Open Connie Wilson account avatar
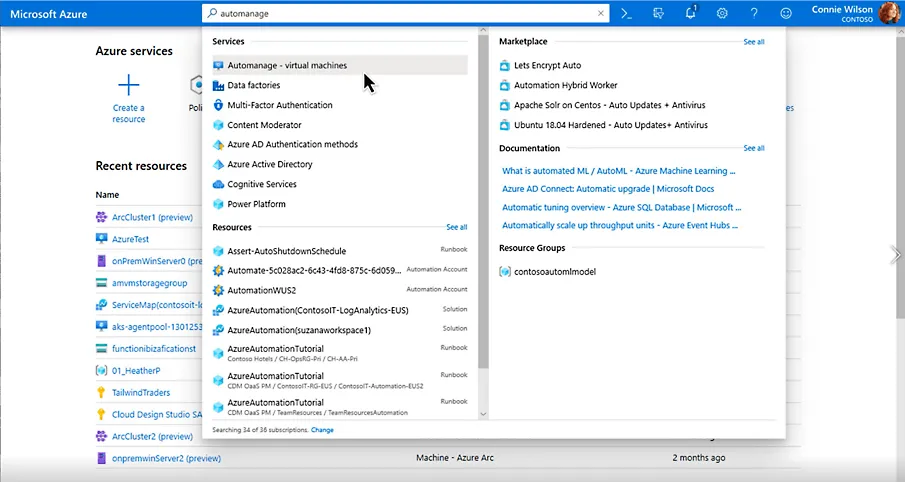 (x=890, y=14)
